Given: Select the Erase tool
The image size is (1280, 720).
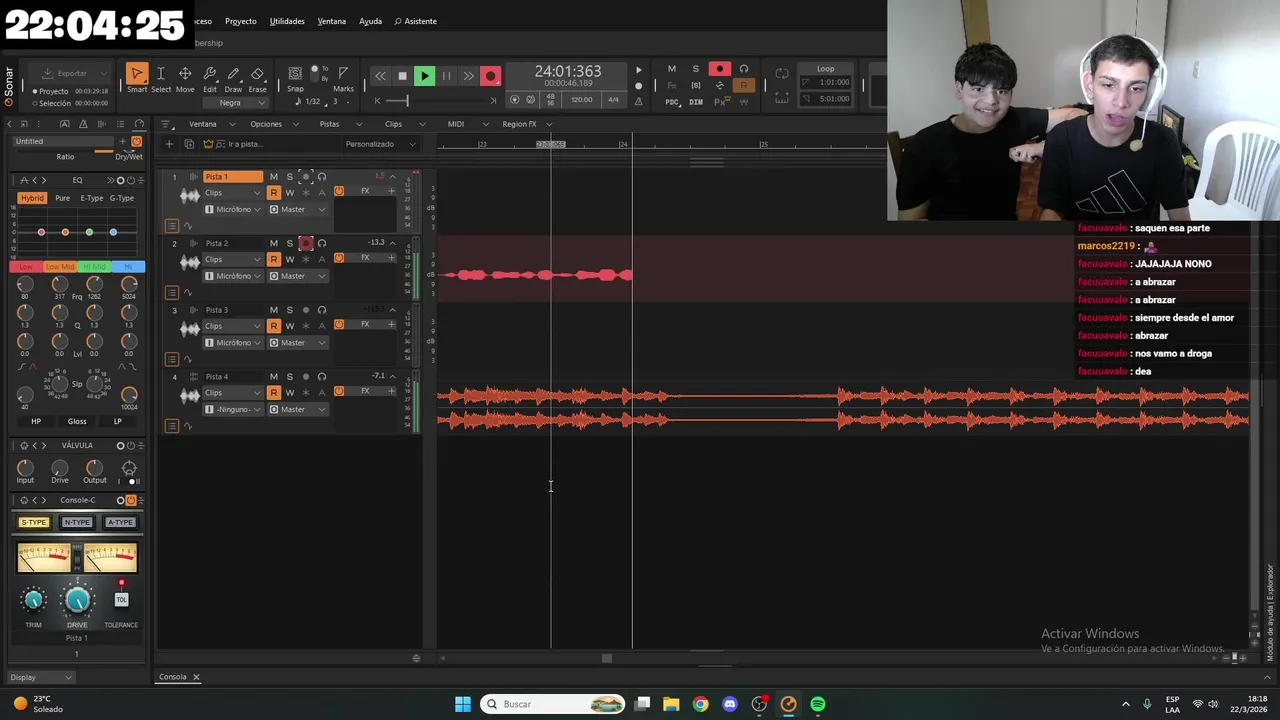Looking at the screenshot, I should pyautogui.click(x=257, y=78).
